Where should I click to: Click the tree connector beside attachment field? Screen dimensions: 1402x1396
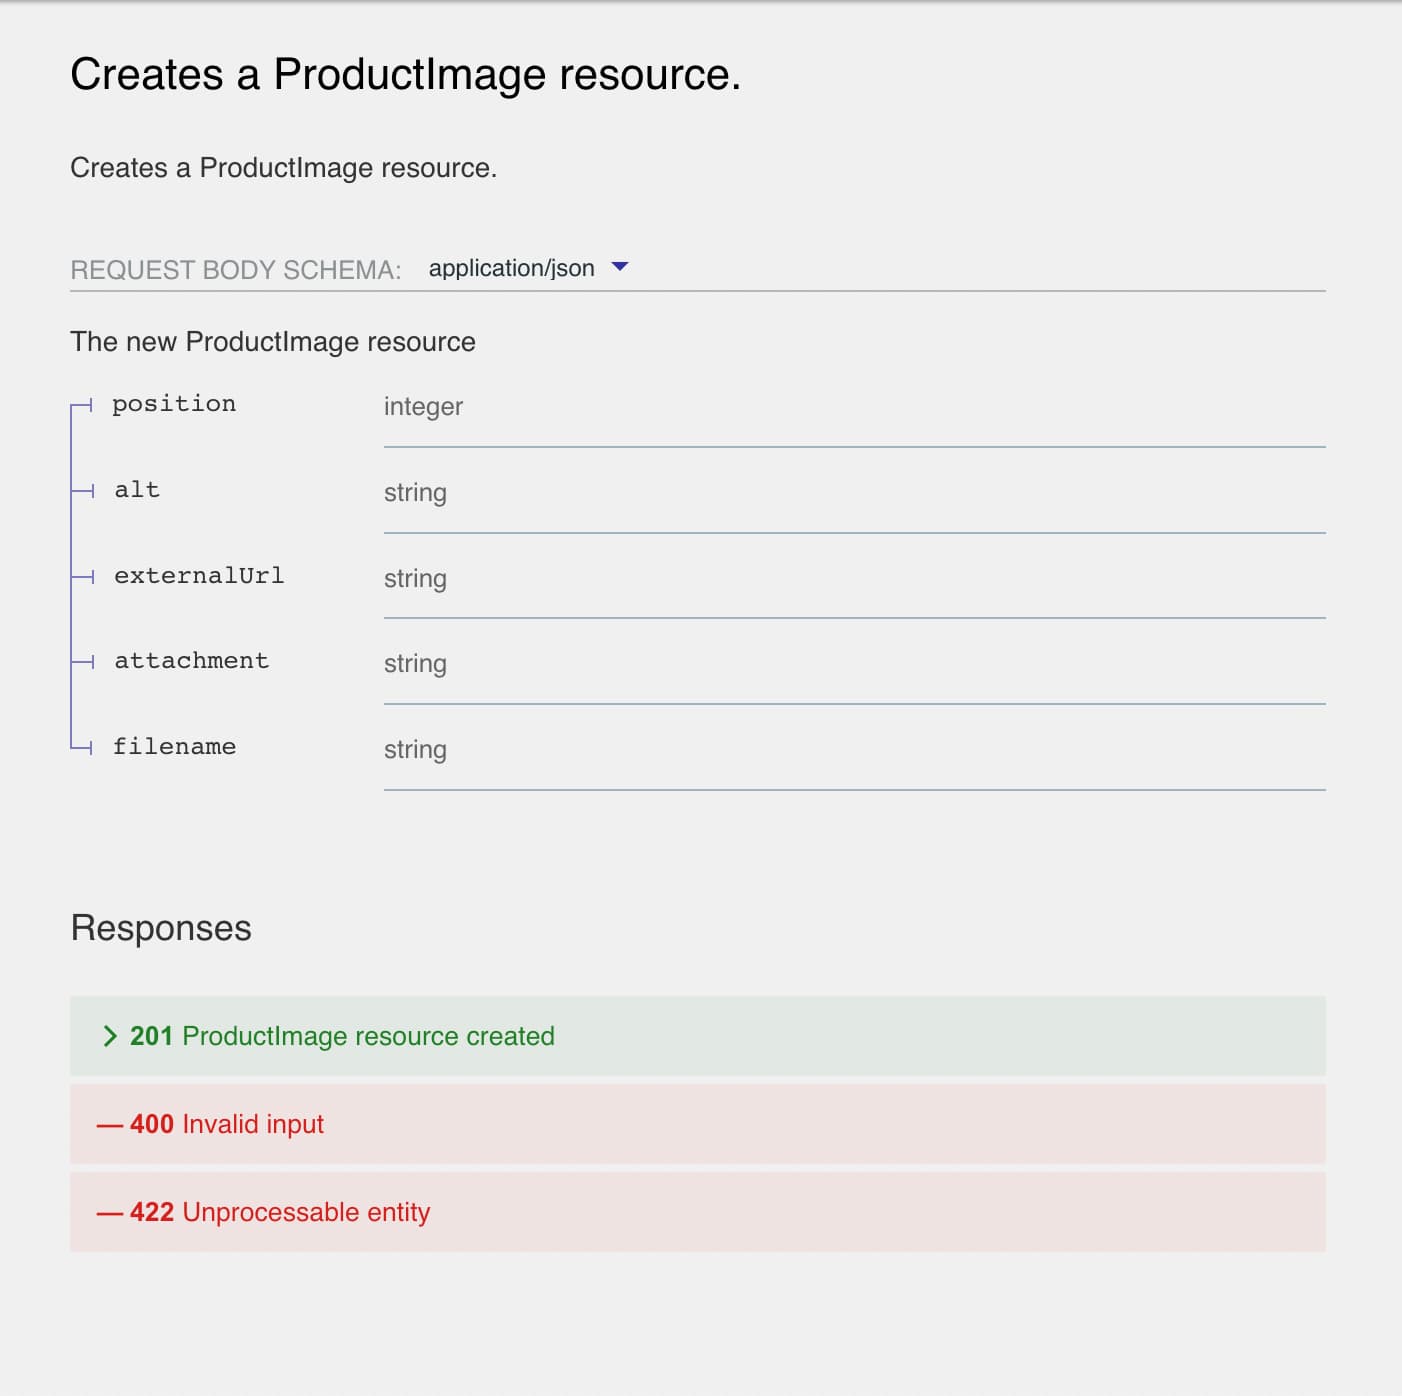tap(80, 662)
